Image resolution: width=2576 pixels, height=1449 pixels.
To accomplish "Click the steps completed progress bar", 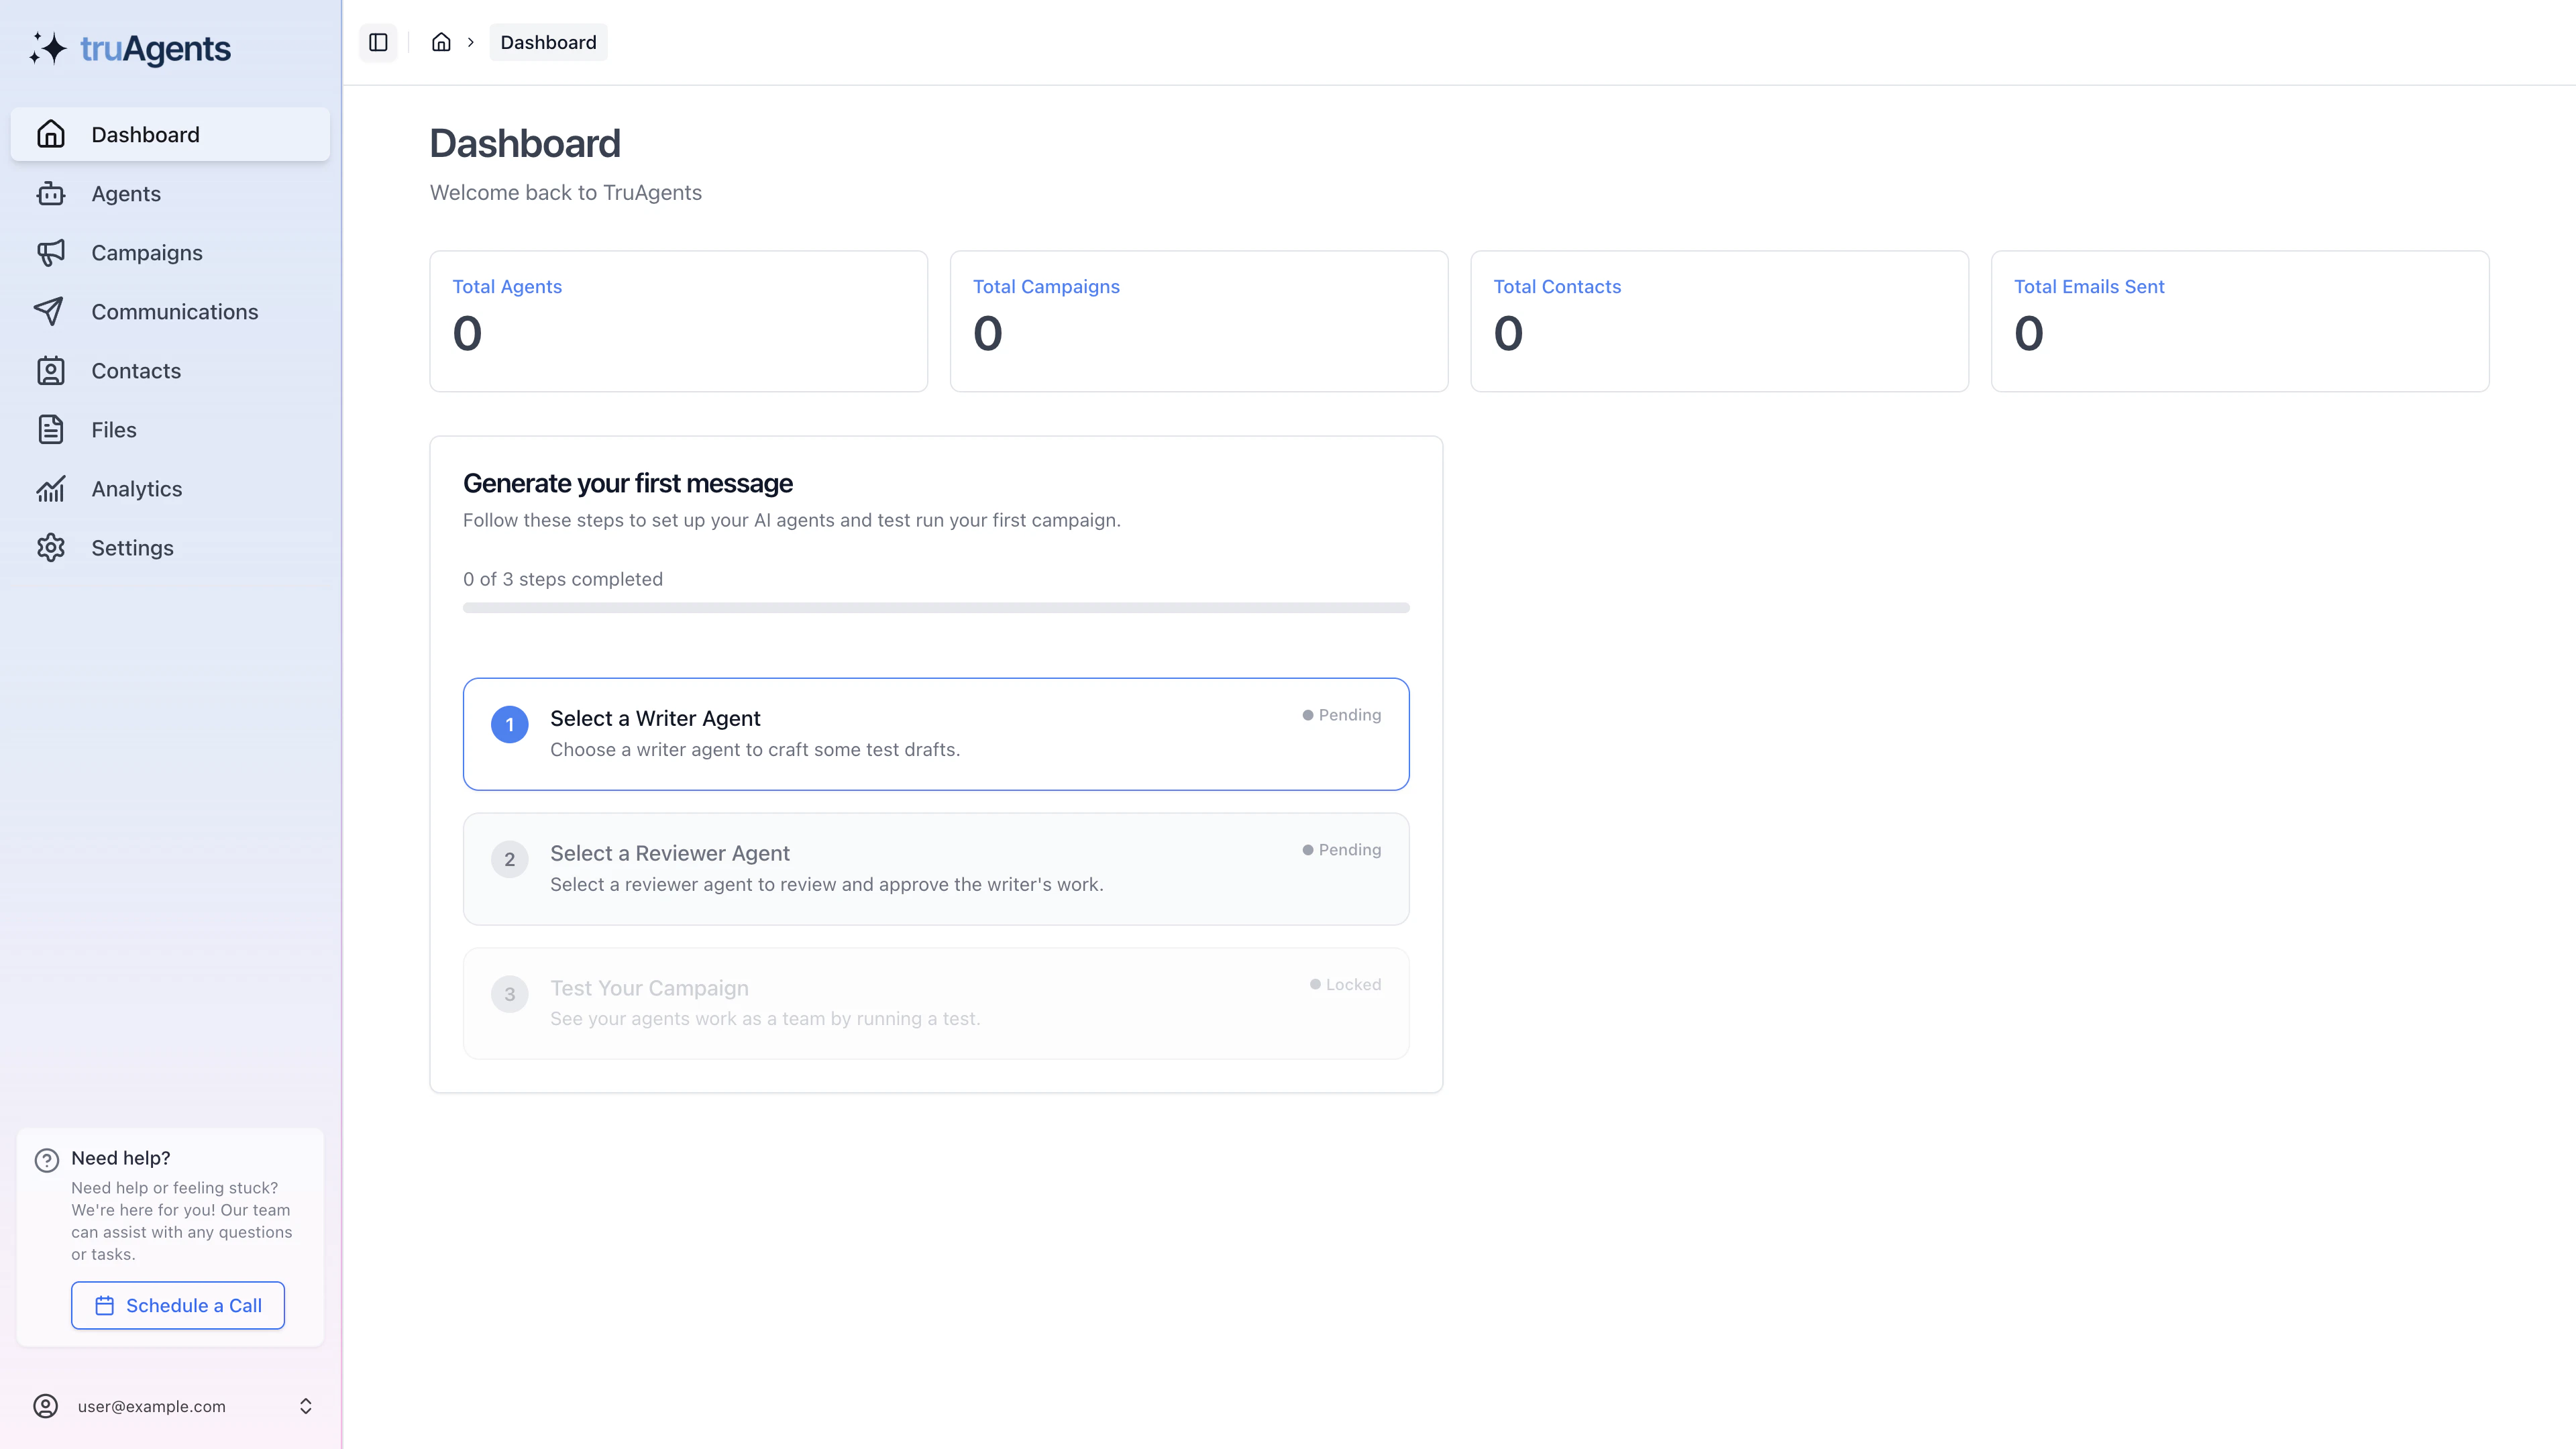I will click(x=936, y=606).
